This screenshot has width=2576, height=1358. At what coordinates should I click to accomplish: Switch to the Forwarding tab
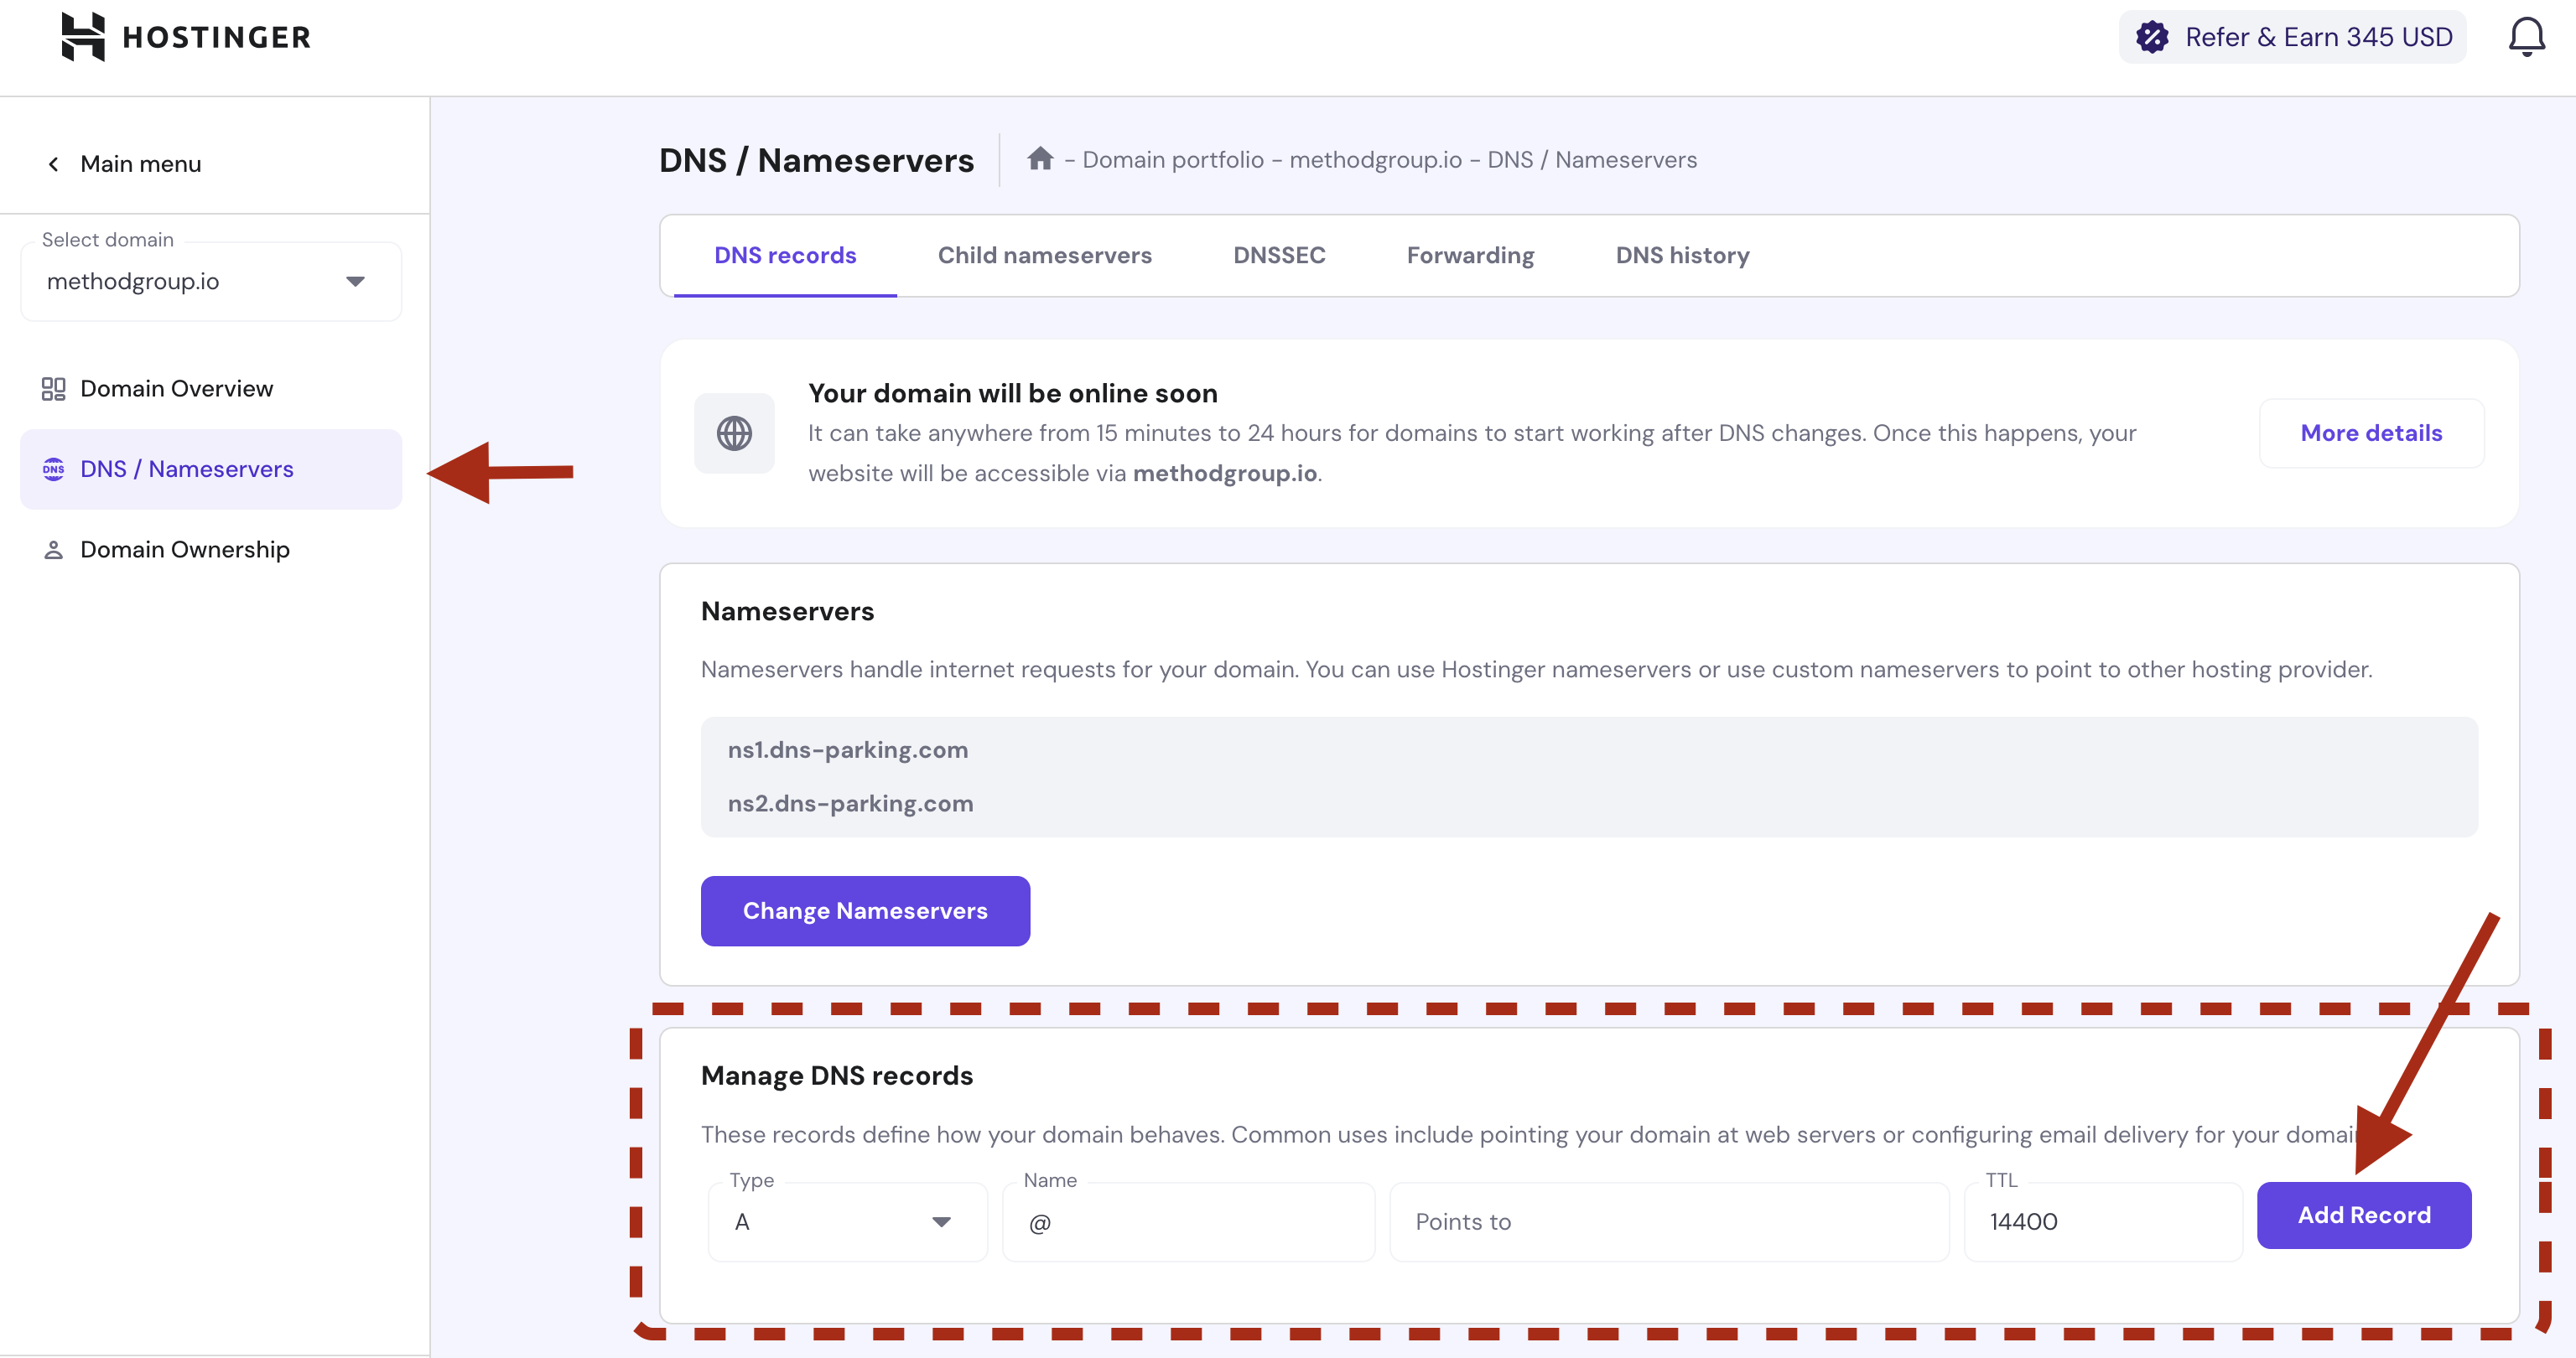1470,255
